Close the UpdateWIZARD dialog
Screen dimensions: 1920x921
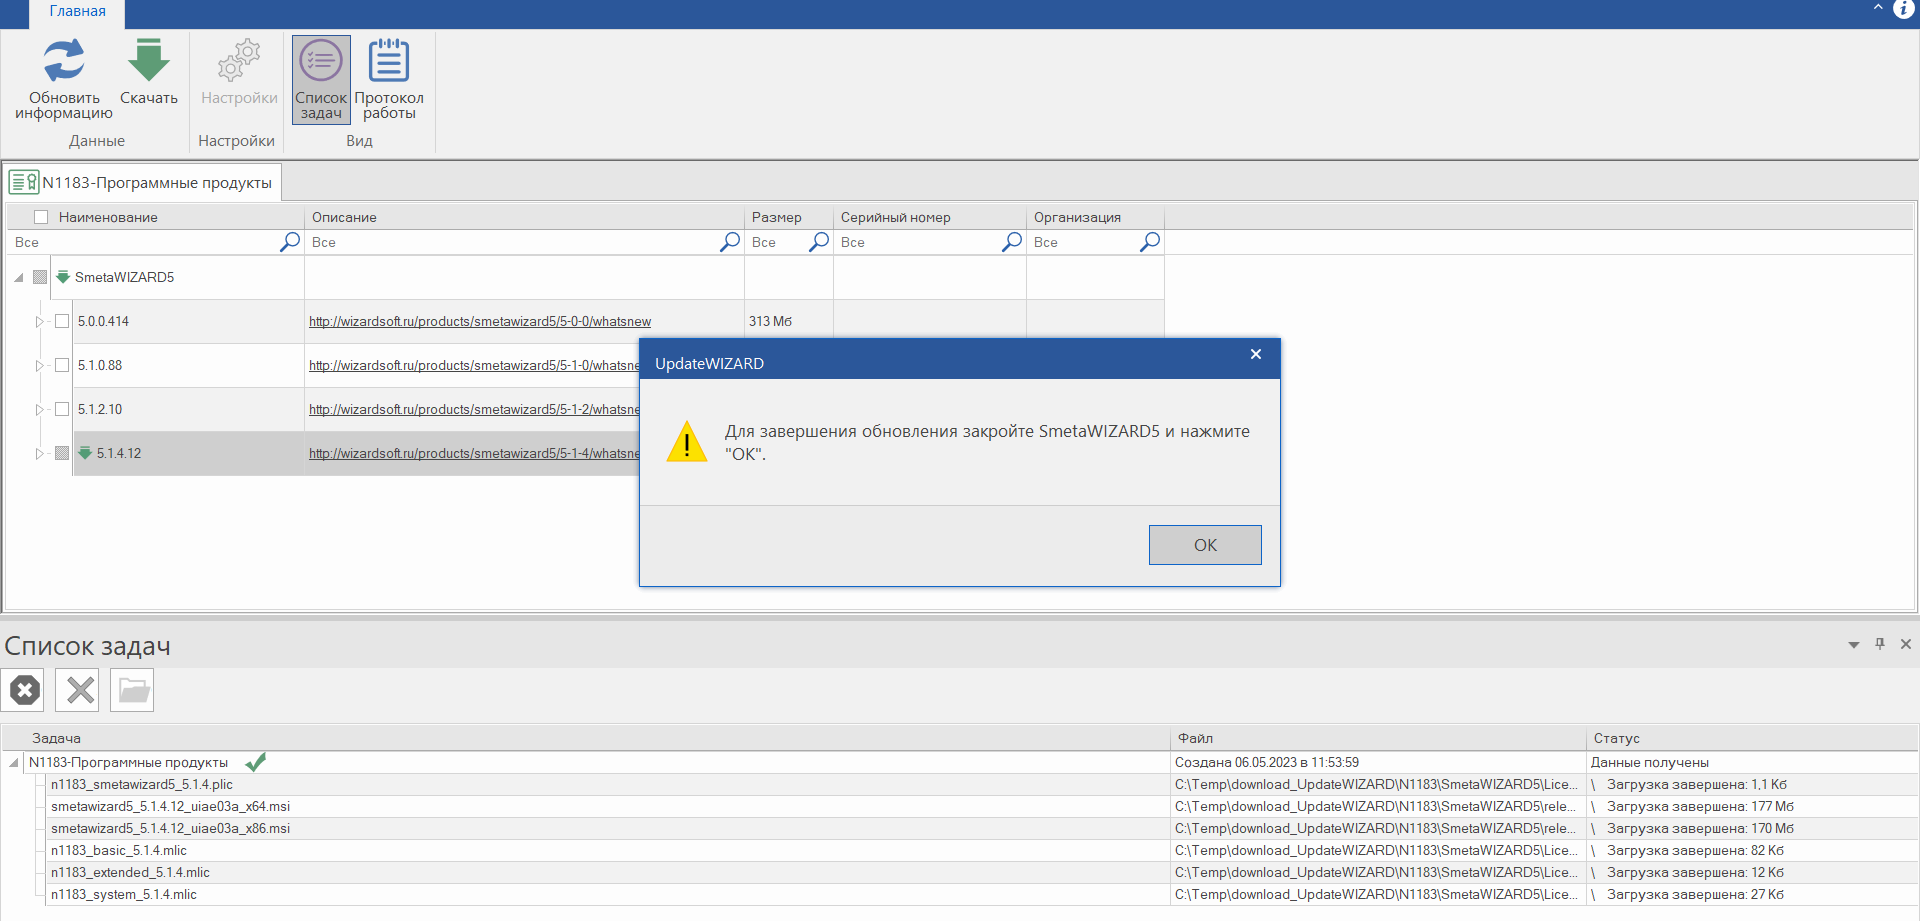(1256, 354)
